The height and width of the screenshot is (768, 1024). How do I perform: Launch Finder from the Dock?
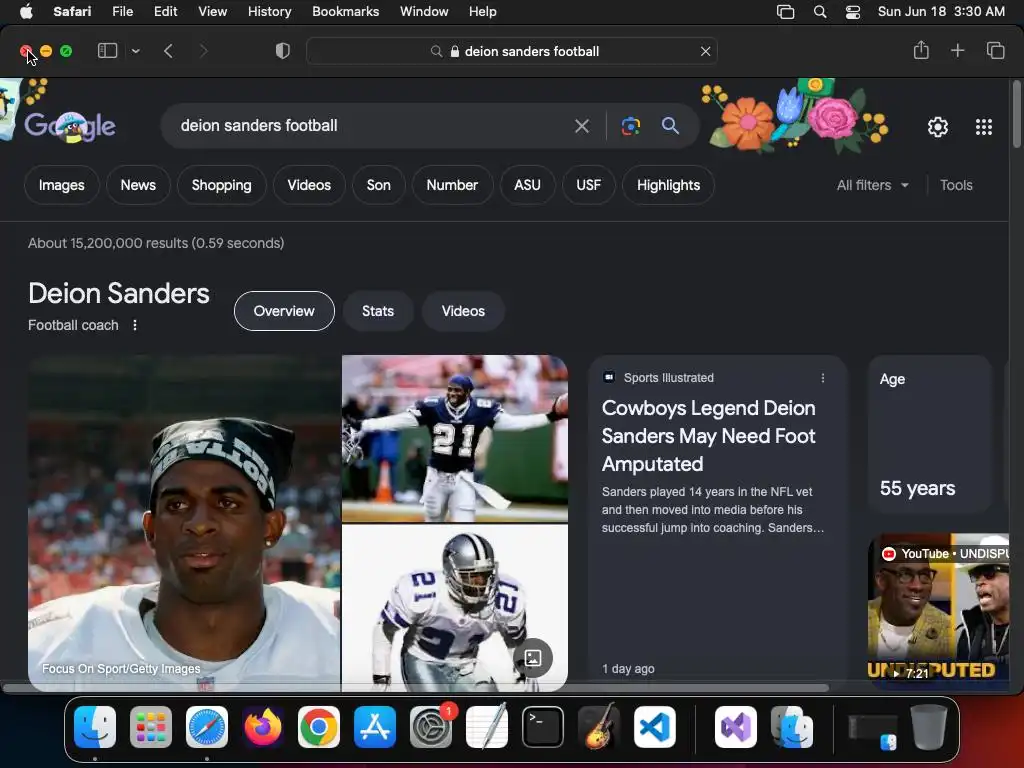(95, 727)
